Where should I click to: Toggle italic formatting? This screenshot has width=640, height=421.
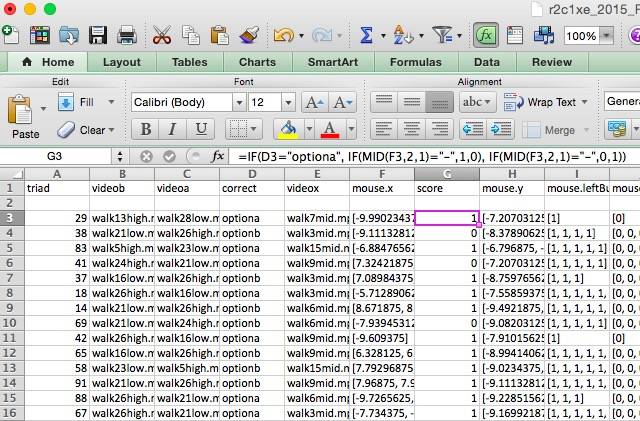click(x=173, y=130)
